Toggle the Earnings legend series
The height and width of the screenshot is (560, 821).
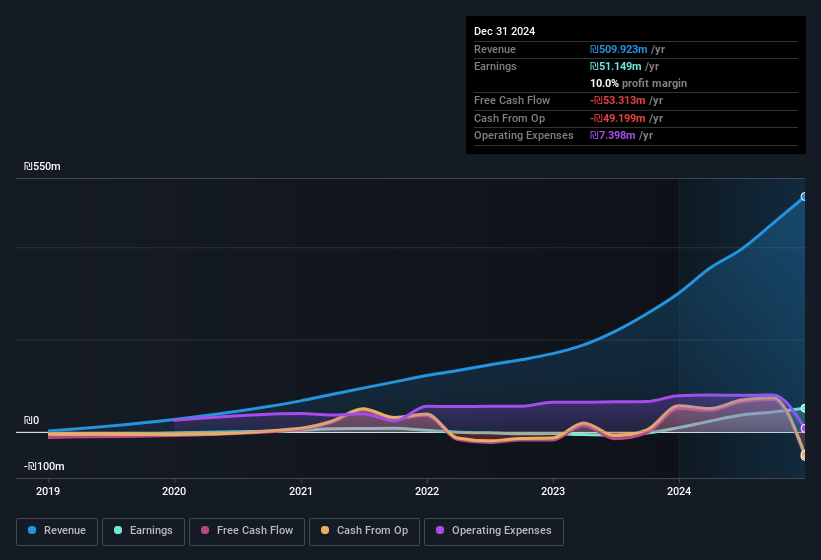143,531
